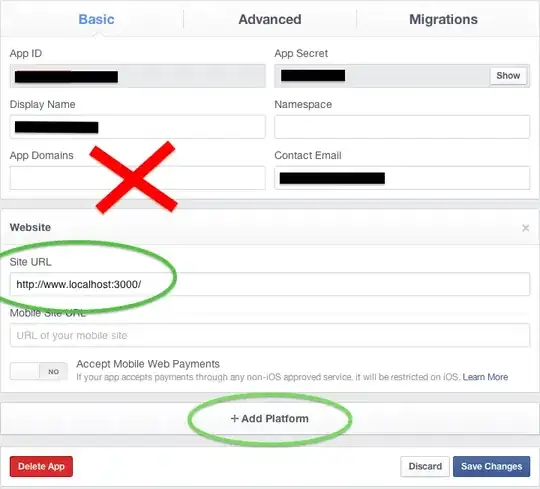Select the Namespace input field
The width and height of the screenshot is (540, 489).
click(402, 127)
